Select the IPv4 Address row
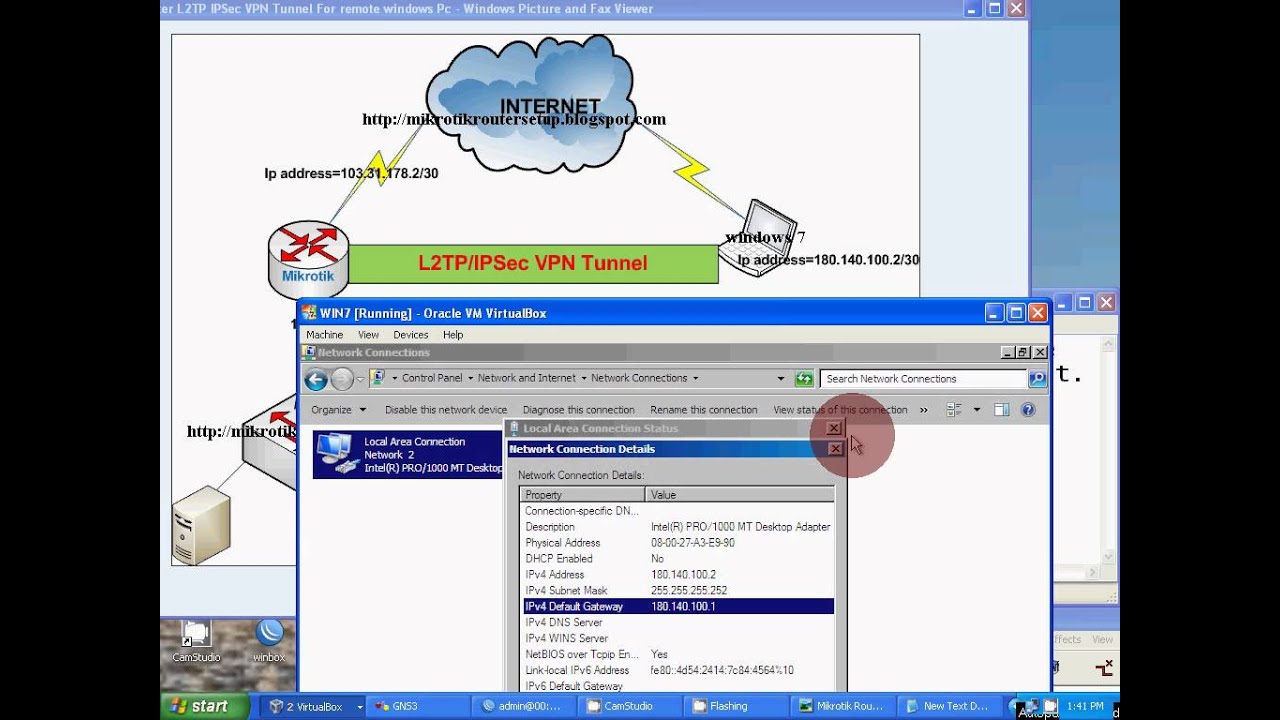Screen dimensions: 1280x720 click(x=678, y=575)
